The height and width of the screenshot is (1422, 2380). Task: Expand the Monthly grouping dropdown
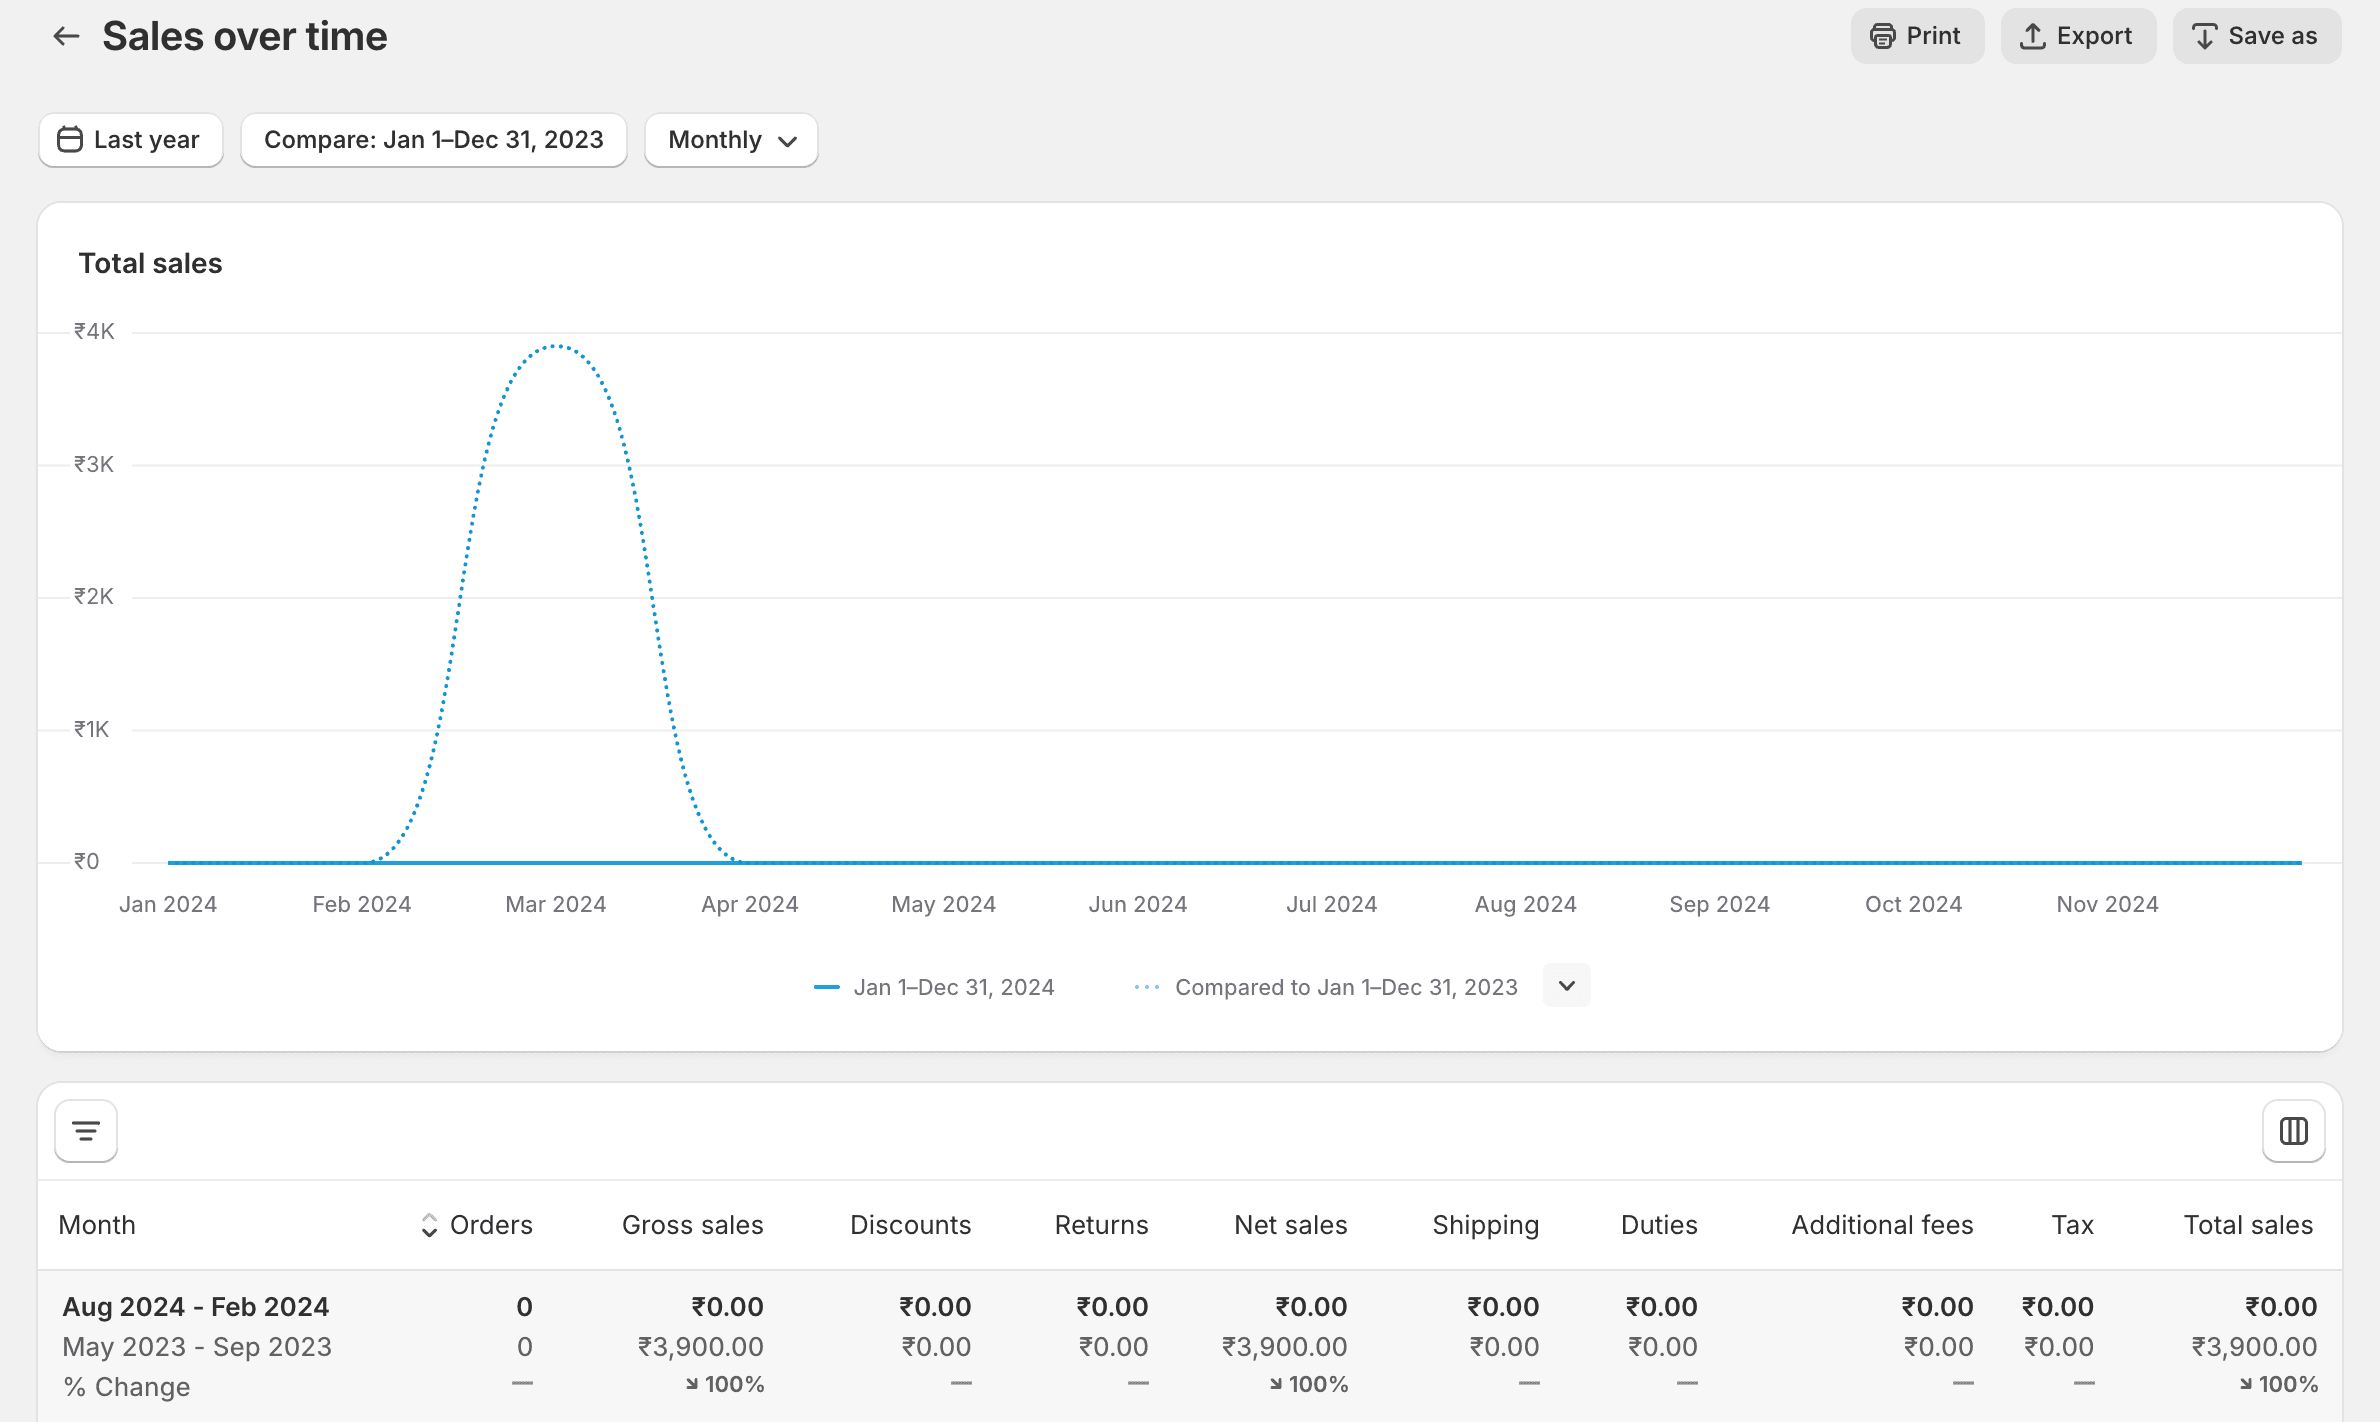731,140
